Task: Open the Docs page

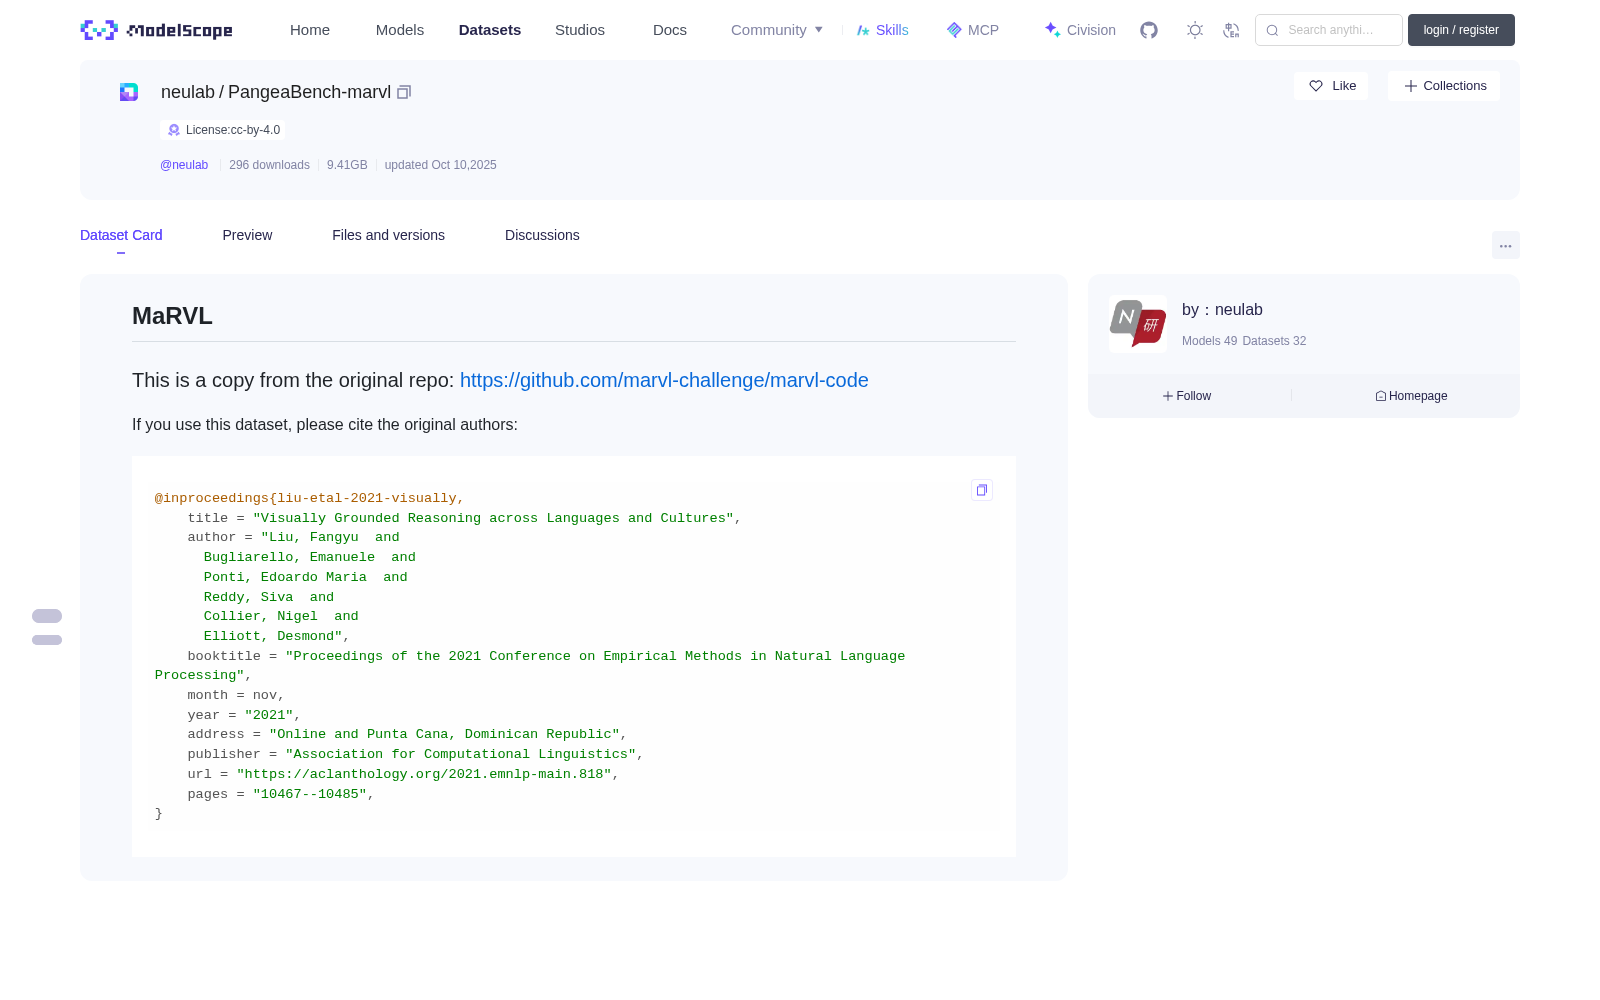Action: [670, 30]
